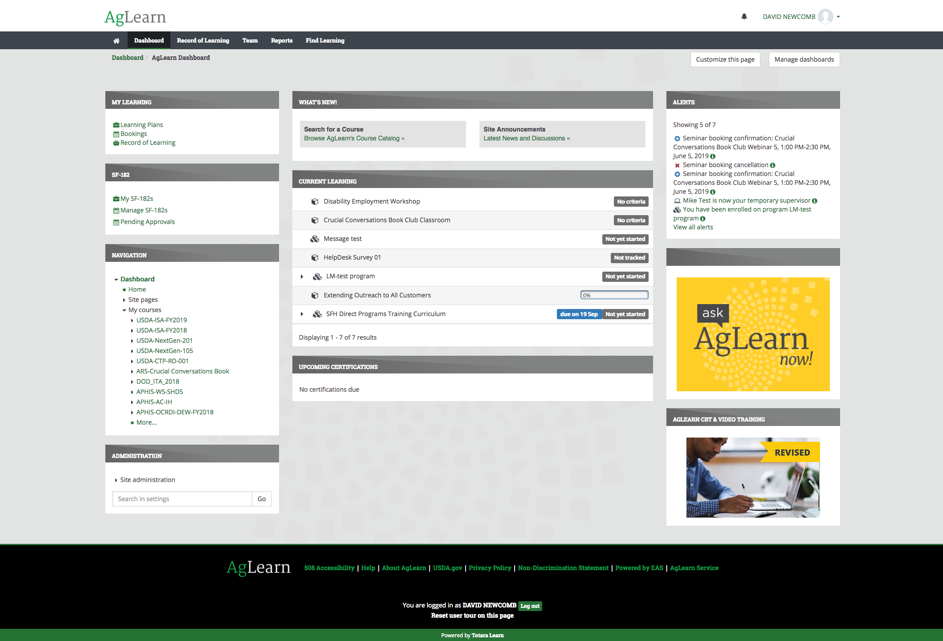The height and width of the screenshot is (641, 943).
Task: Collapse My courses in navigation
Action: tap(124, 310)
